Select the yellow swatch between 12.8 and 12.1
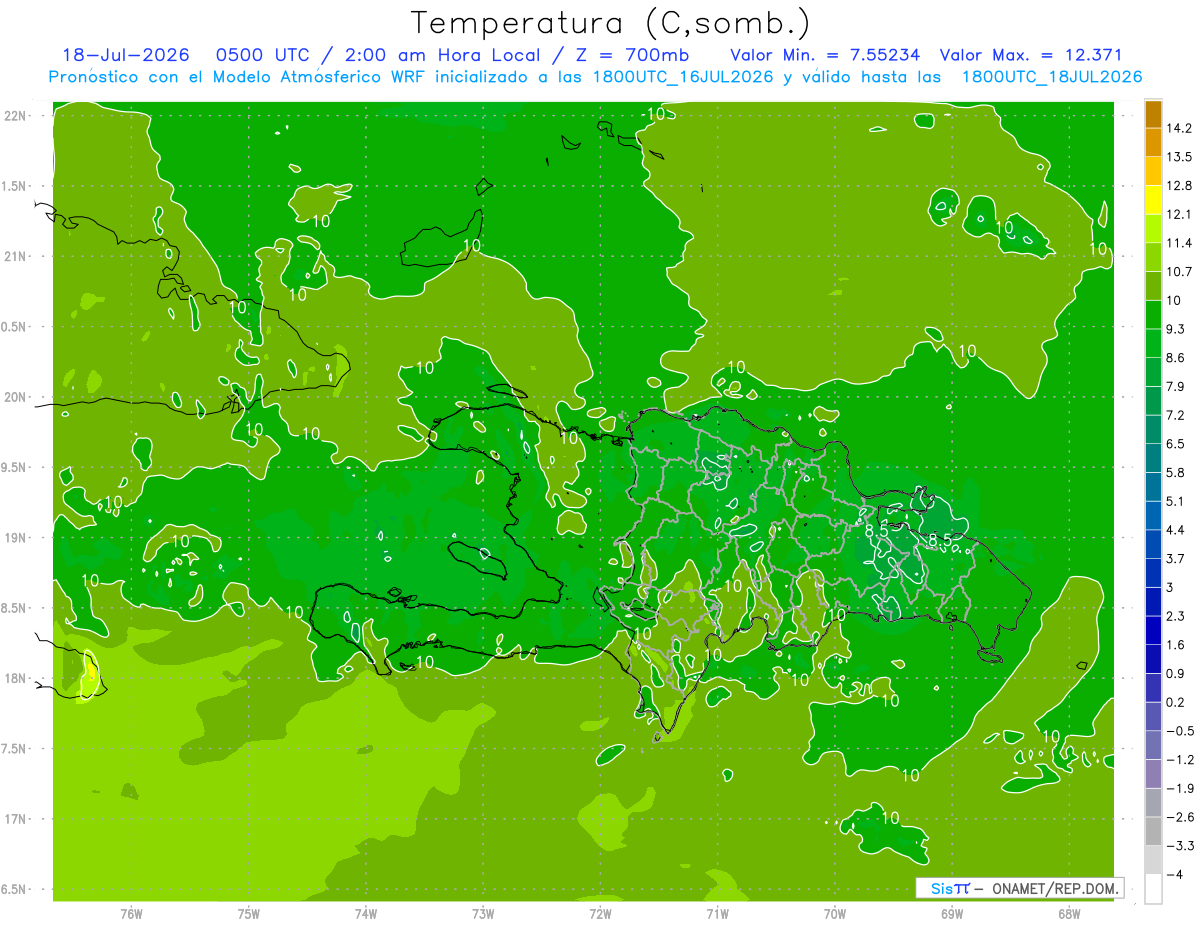This screenshot has height=927, width=1200. [x=1153, y=200]
